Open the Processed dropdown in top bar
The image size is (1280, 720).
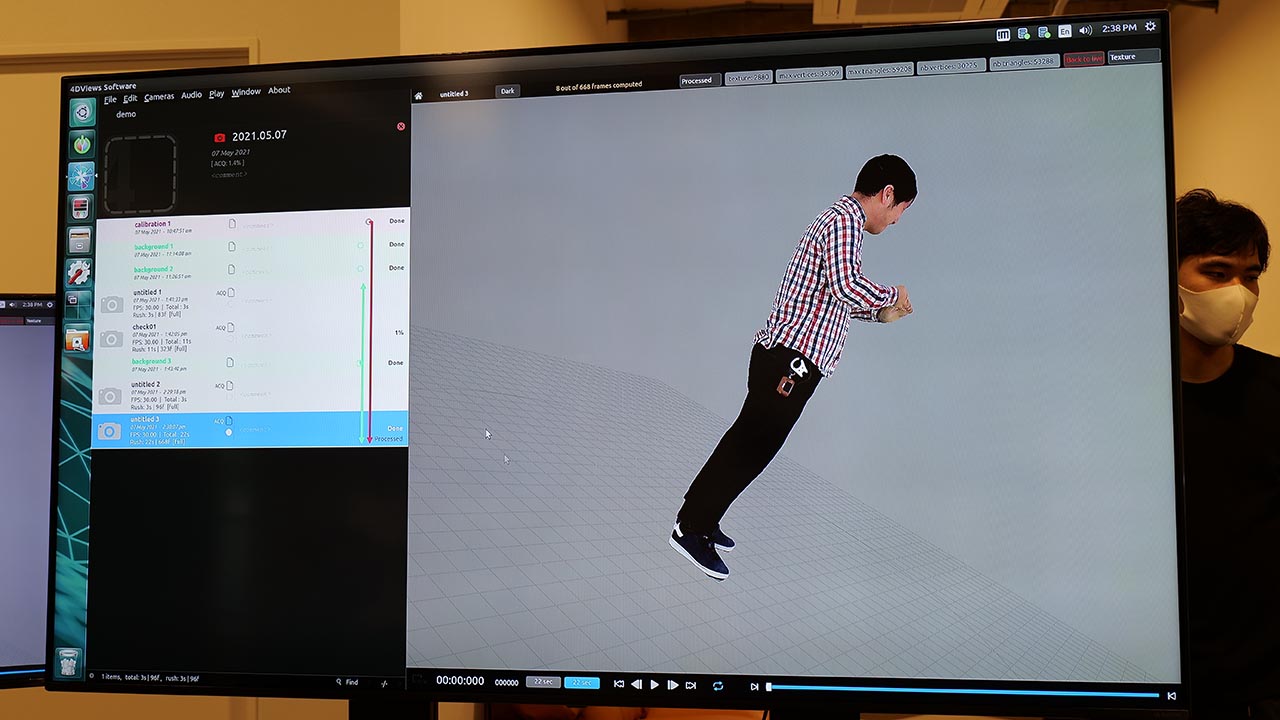point(700,80)
